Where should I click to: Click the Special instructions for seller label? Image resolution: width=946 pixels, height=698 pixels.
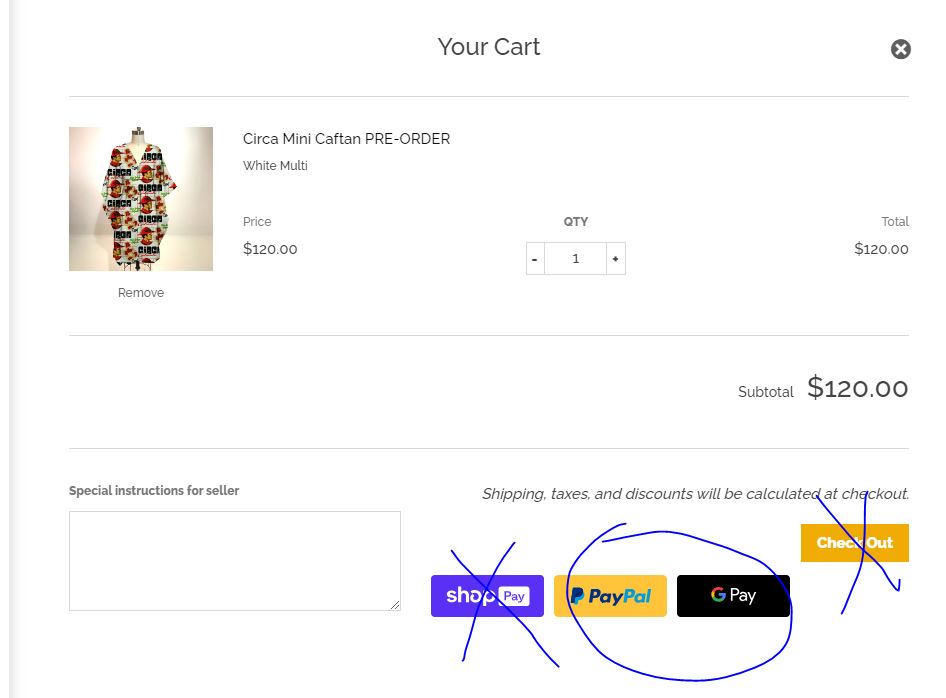pos(154,491)
